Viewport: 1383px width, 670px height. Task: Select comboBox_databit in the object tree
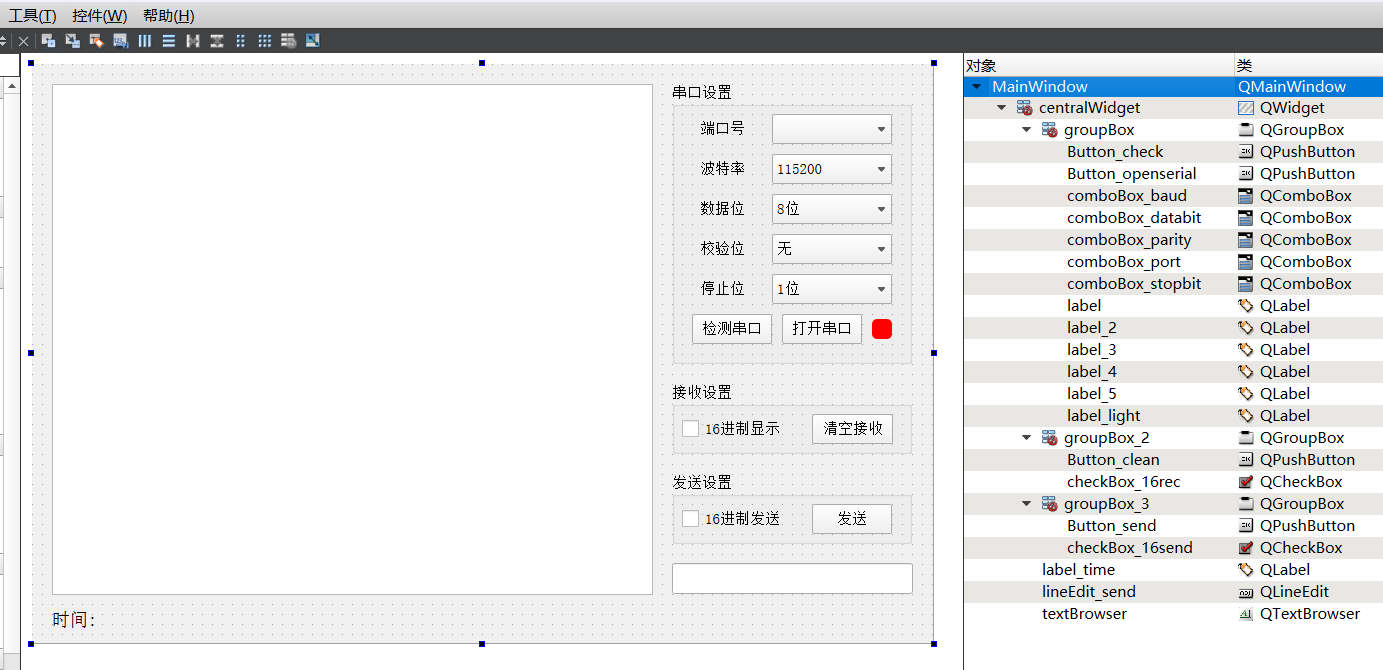point(1134,218)
